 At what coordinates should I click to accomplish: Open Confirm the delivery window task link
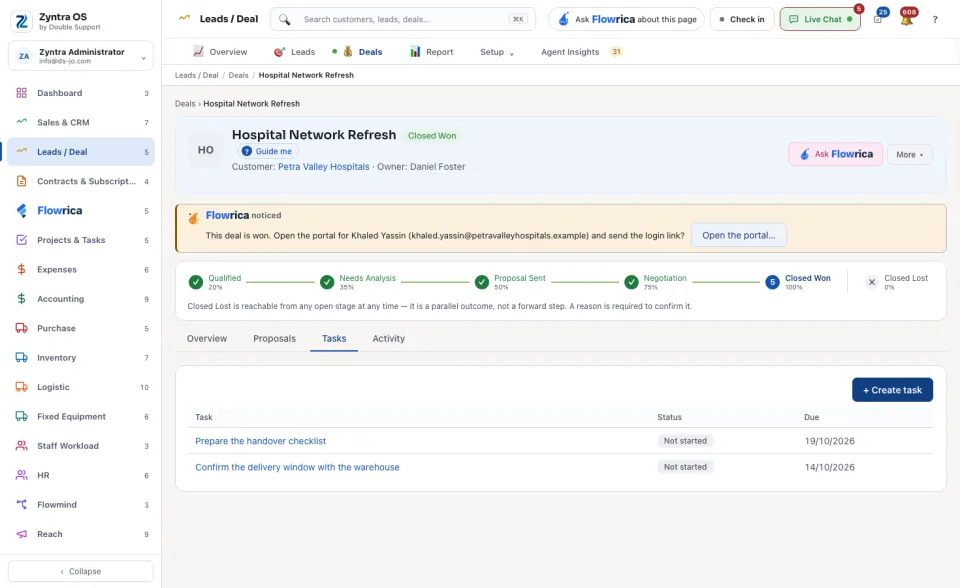pos(297,467)
